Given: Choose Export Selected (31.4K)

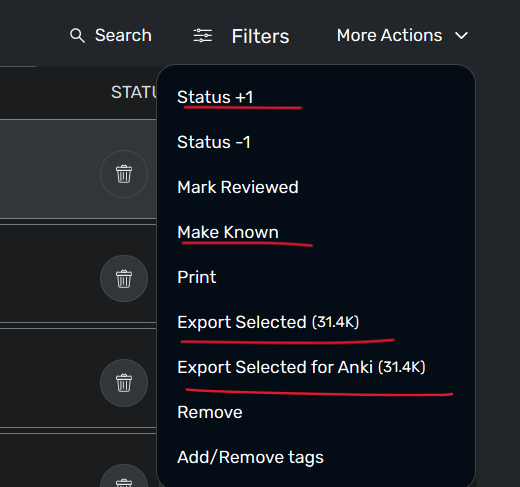Looking at the screenshot, I should [x=268, y=322].
